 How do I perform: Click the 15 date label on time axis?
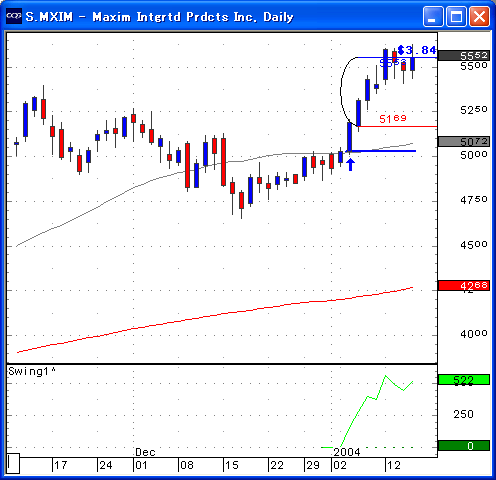(232, 465)
